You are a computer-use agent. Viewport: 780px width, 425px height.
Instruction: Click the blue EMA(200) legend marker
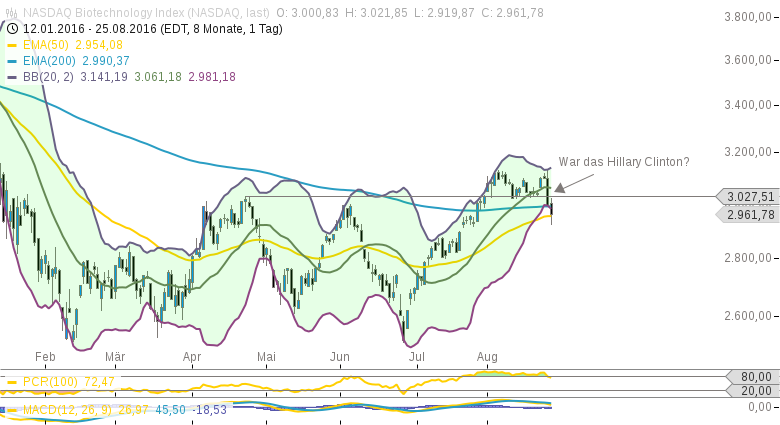coord(12,61)
